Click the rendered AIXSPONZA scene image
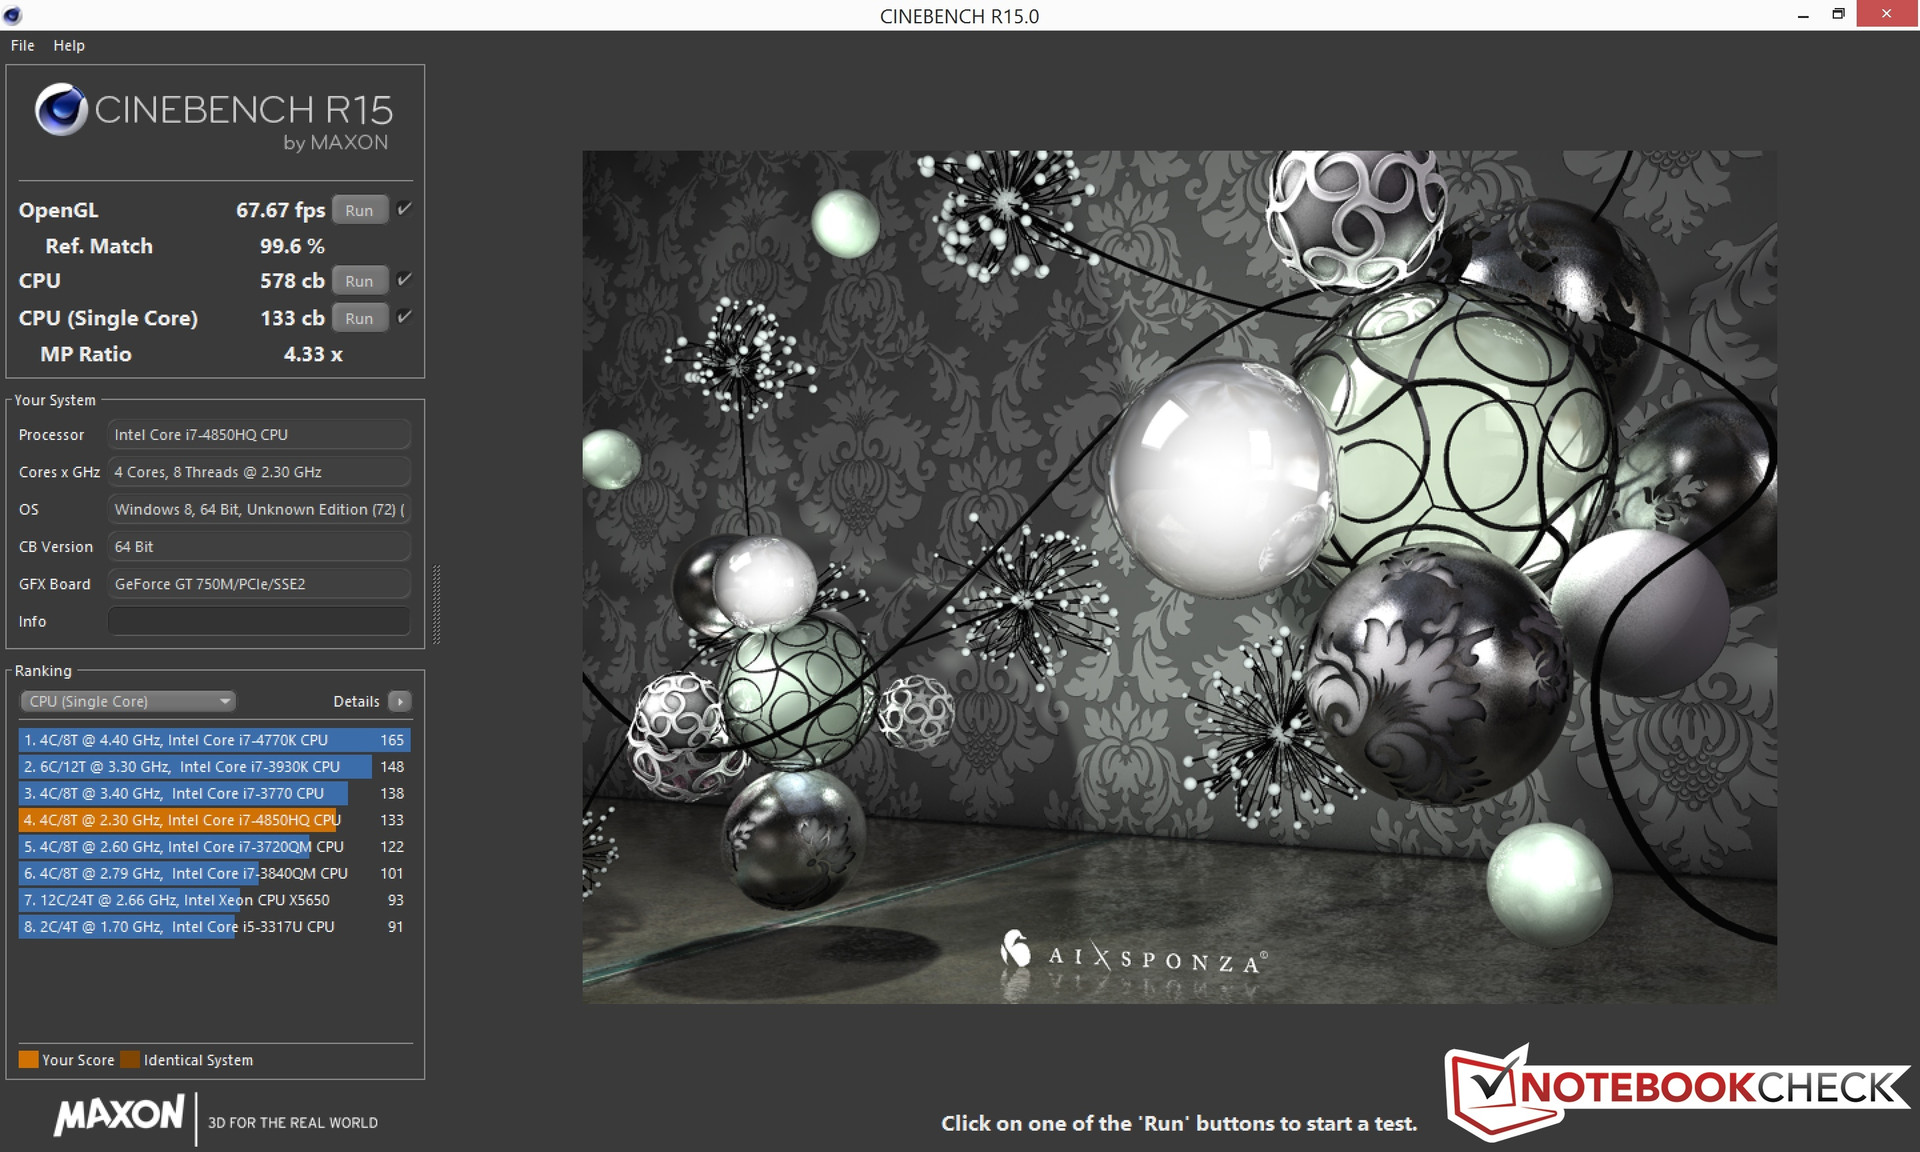Image resolution: width=1920 pixels, height=1152 pixels. (x=1179, y=577)
